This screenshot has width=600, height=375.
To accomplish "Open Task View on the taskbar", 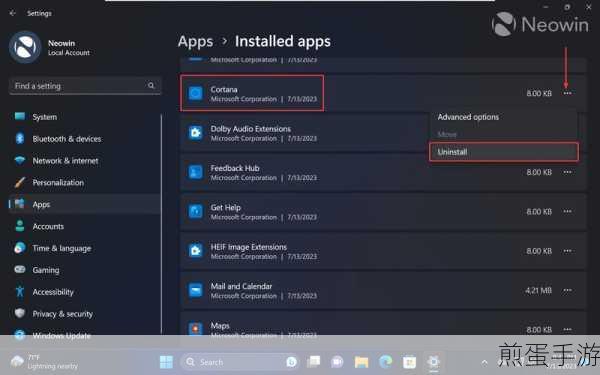I will pos(313,362).
